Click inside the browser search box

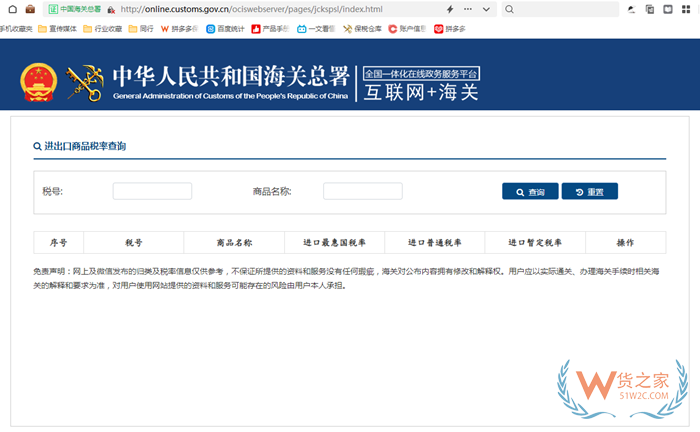[560, 9]
